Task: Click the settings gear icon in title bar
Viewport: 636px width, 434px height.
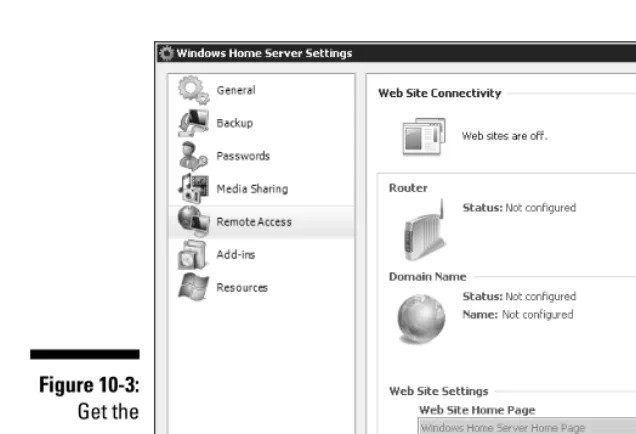Action: 166,53
